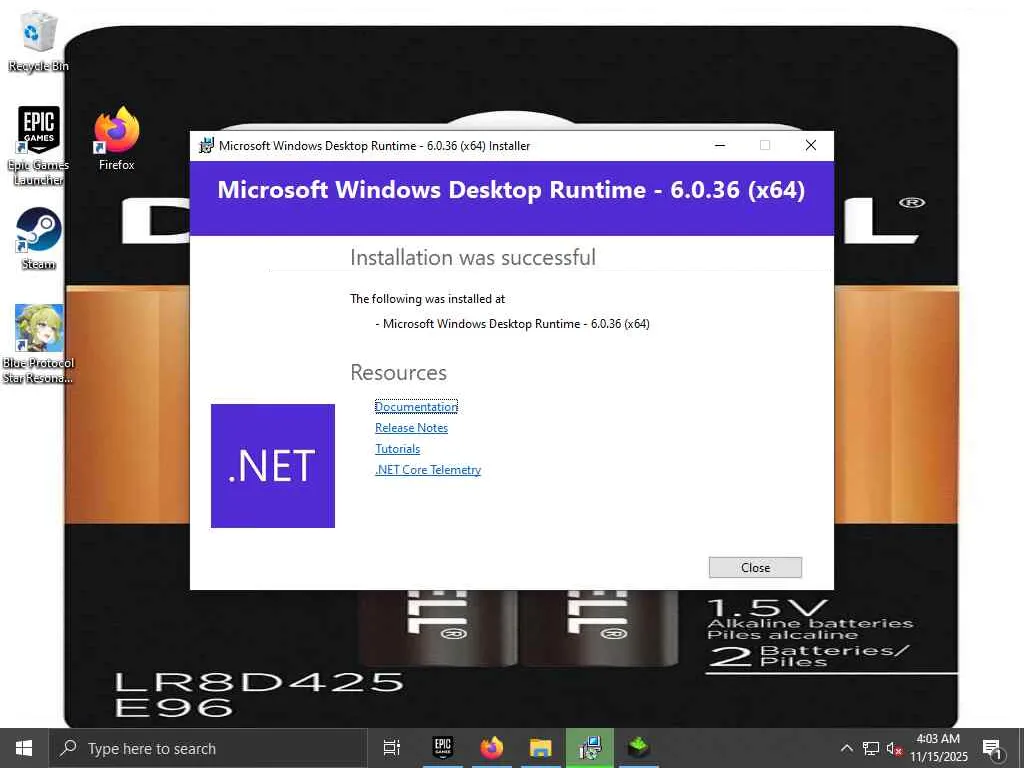Open the Tutorials link

397,449
